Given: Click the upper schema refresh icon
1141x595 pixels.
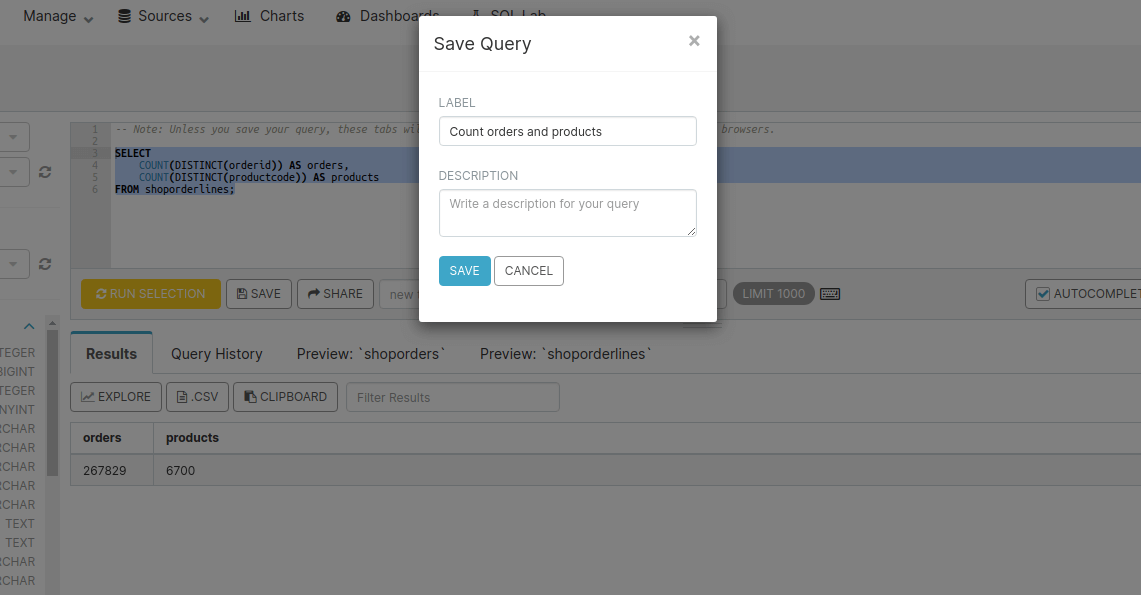Looking at the screenshot, I should (45, 172).
